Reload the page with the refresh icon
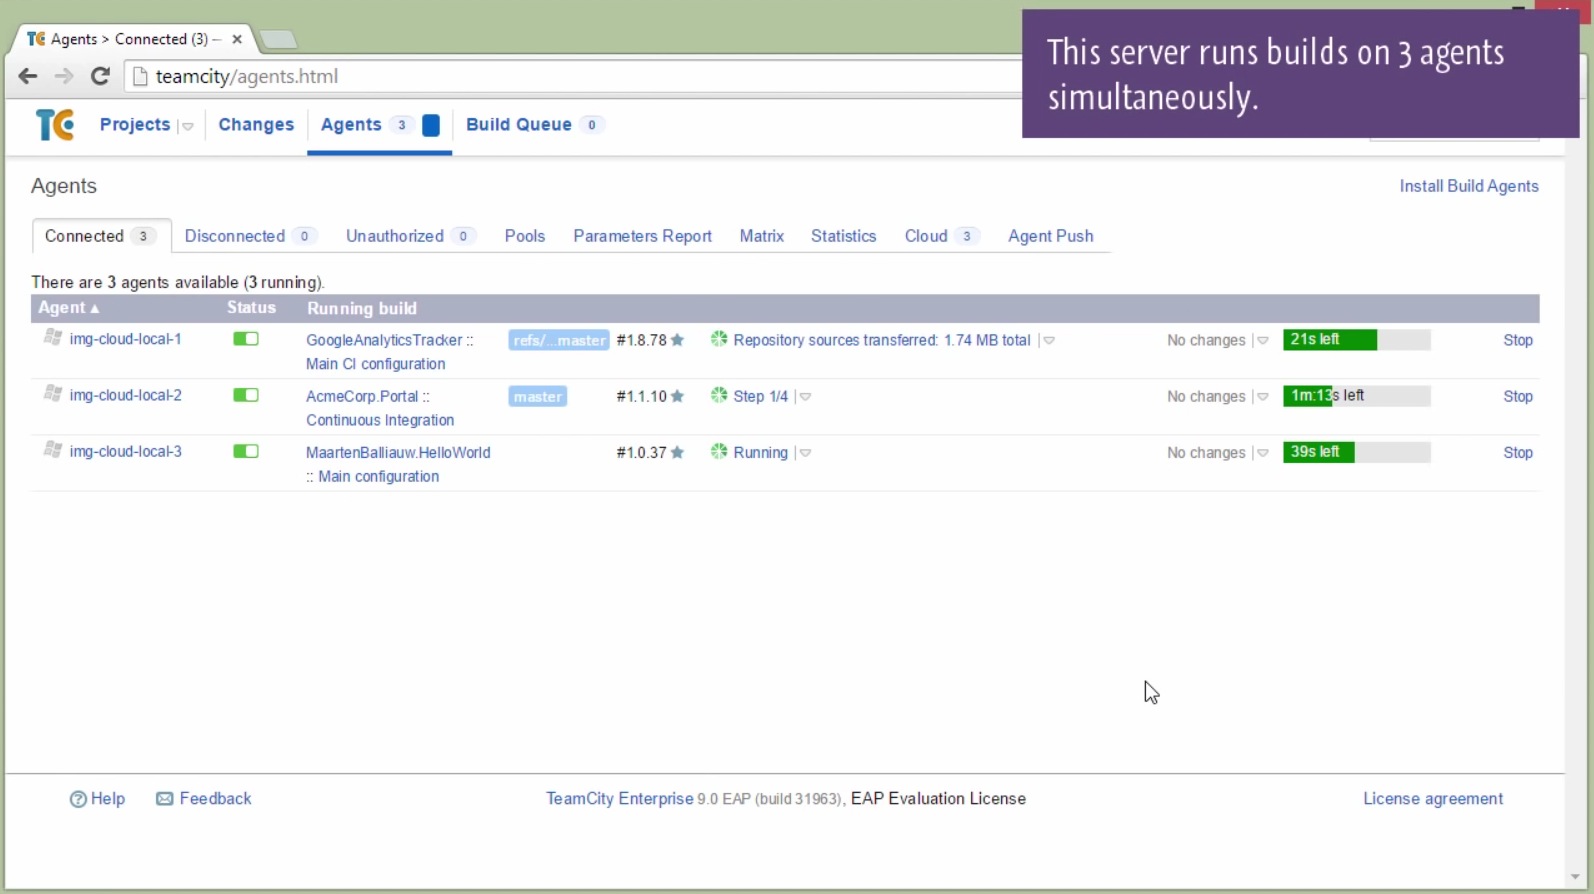The width and height of the screenshot is (1594, 894). tap(100, 76)
